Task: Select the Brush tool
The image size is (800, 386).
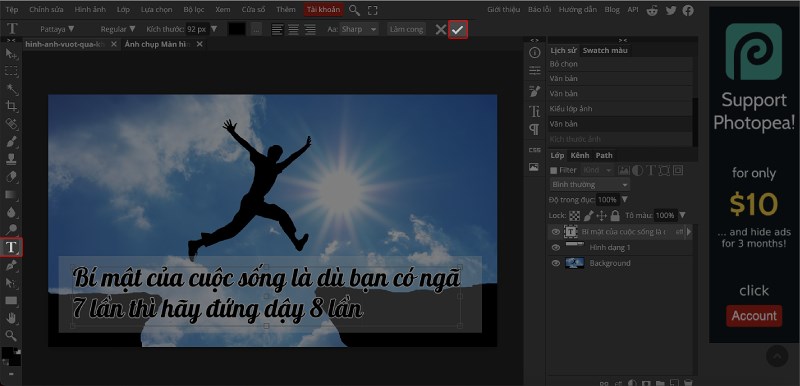Action: click(11, 142)
